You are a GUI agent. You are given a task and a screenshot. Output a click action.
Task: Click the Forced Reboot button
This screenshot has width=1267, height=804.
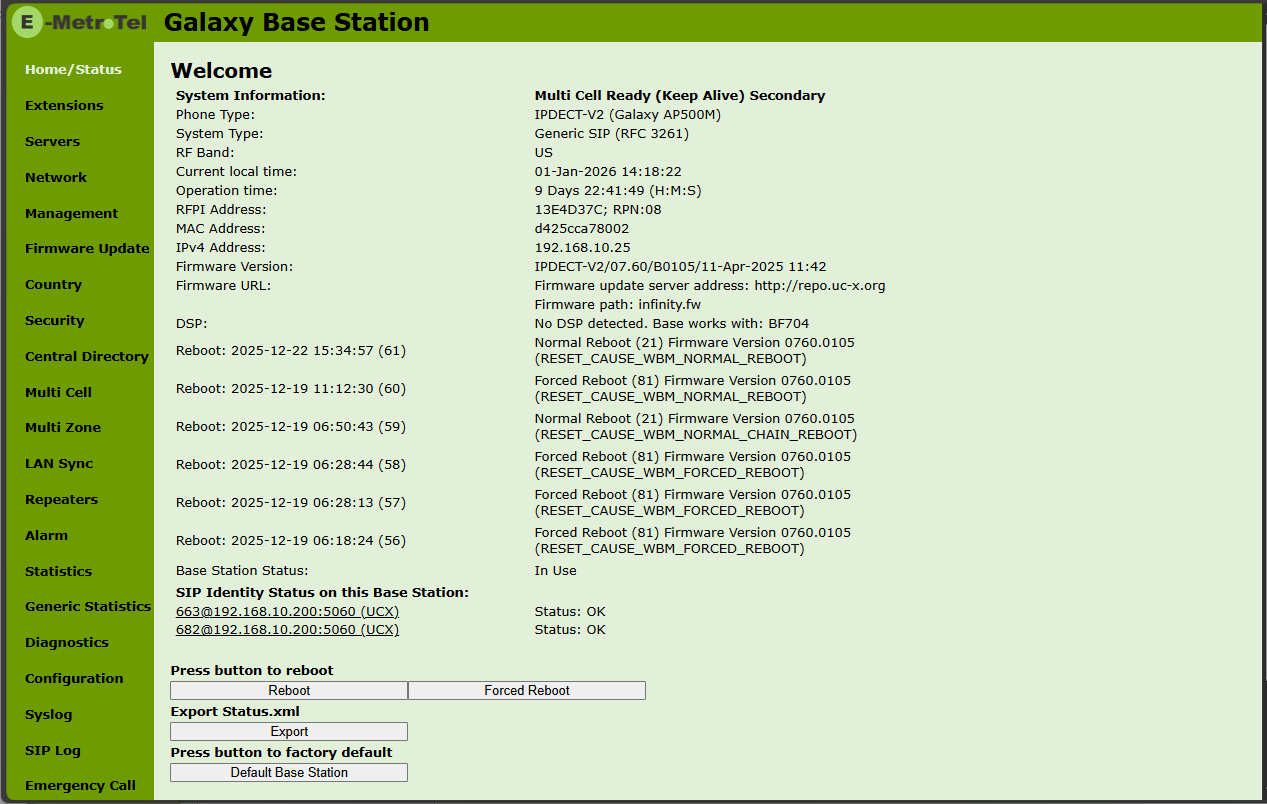coord(527,691)
